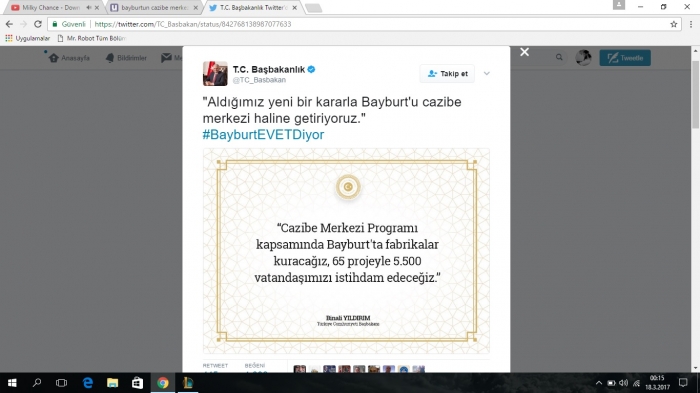Open File Explorer from taskbar
This screenshot has height=393, width=700.
[112, 383]
